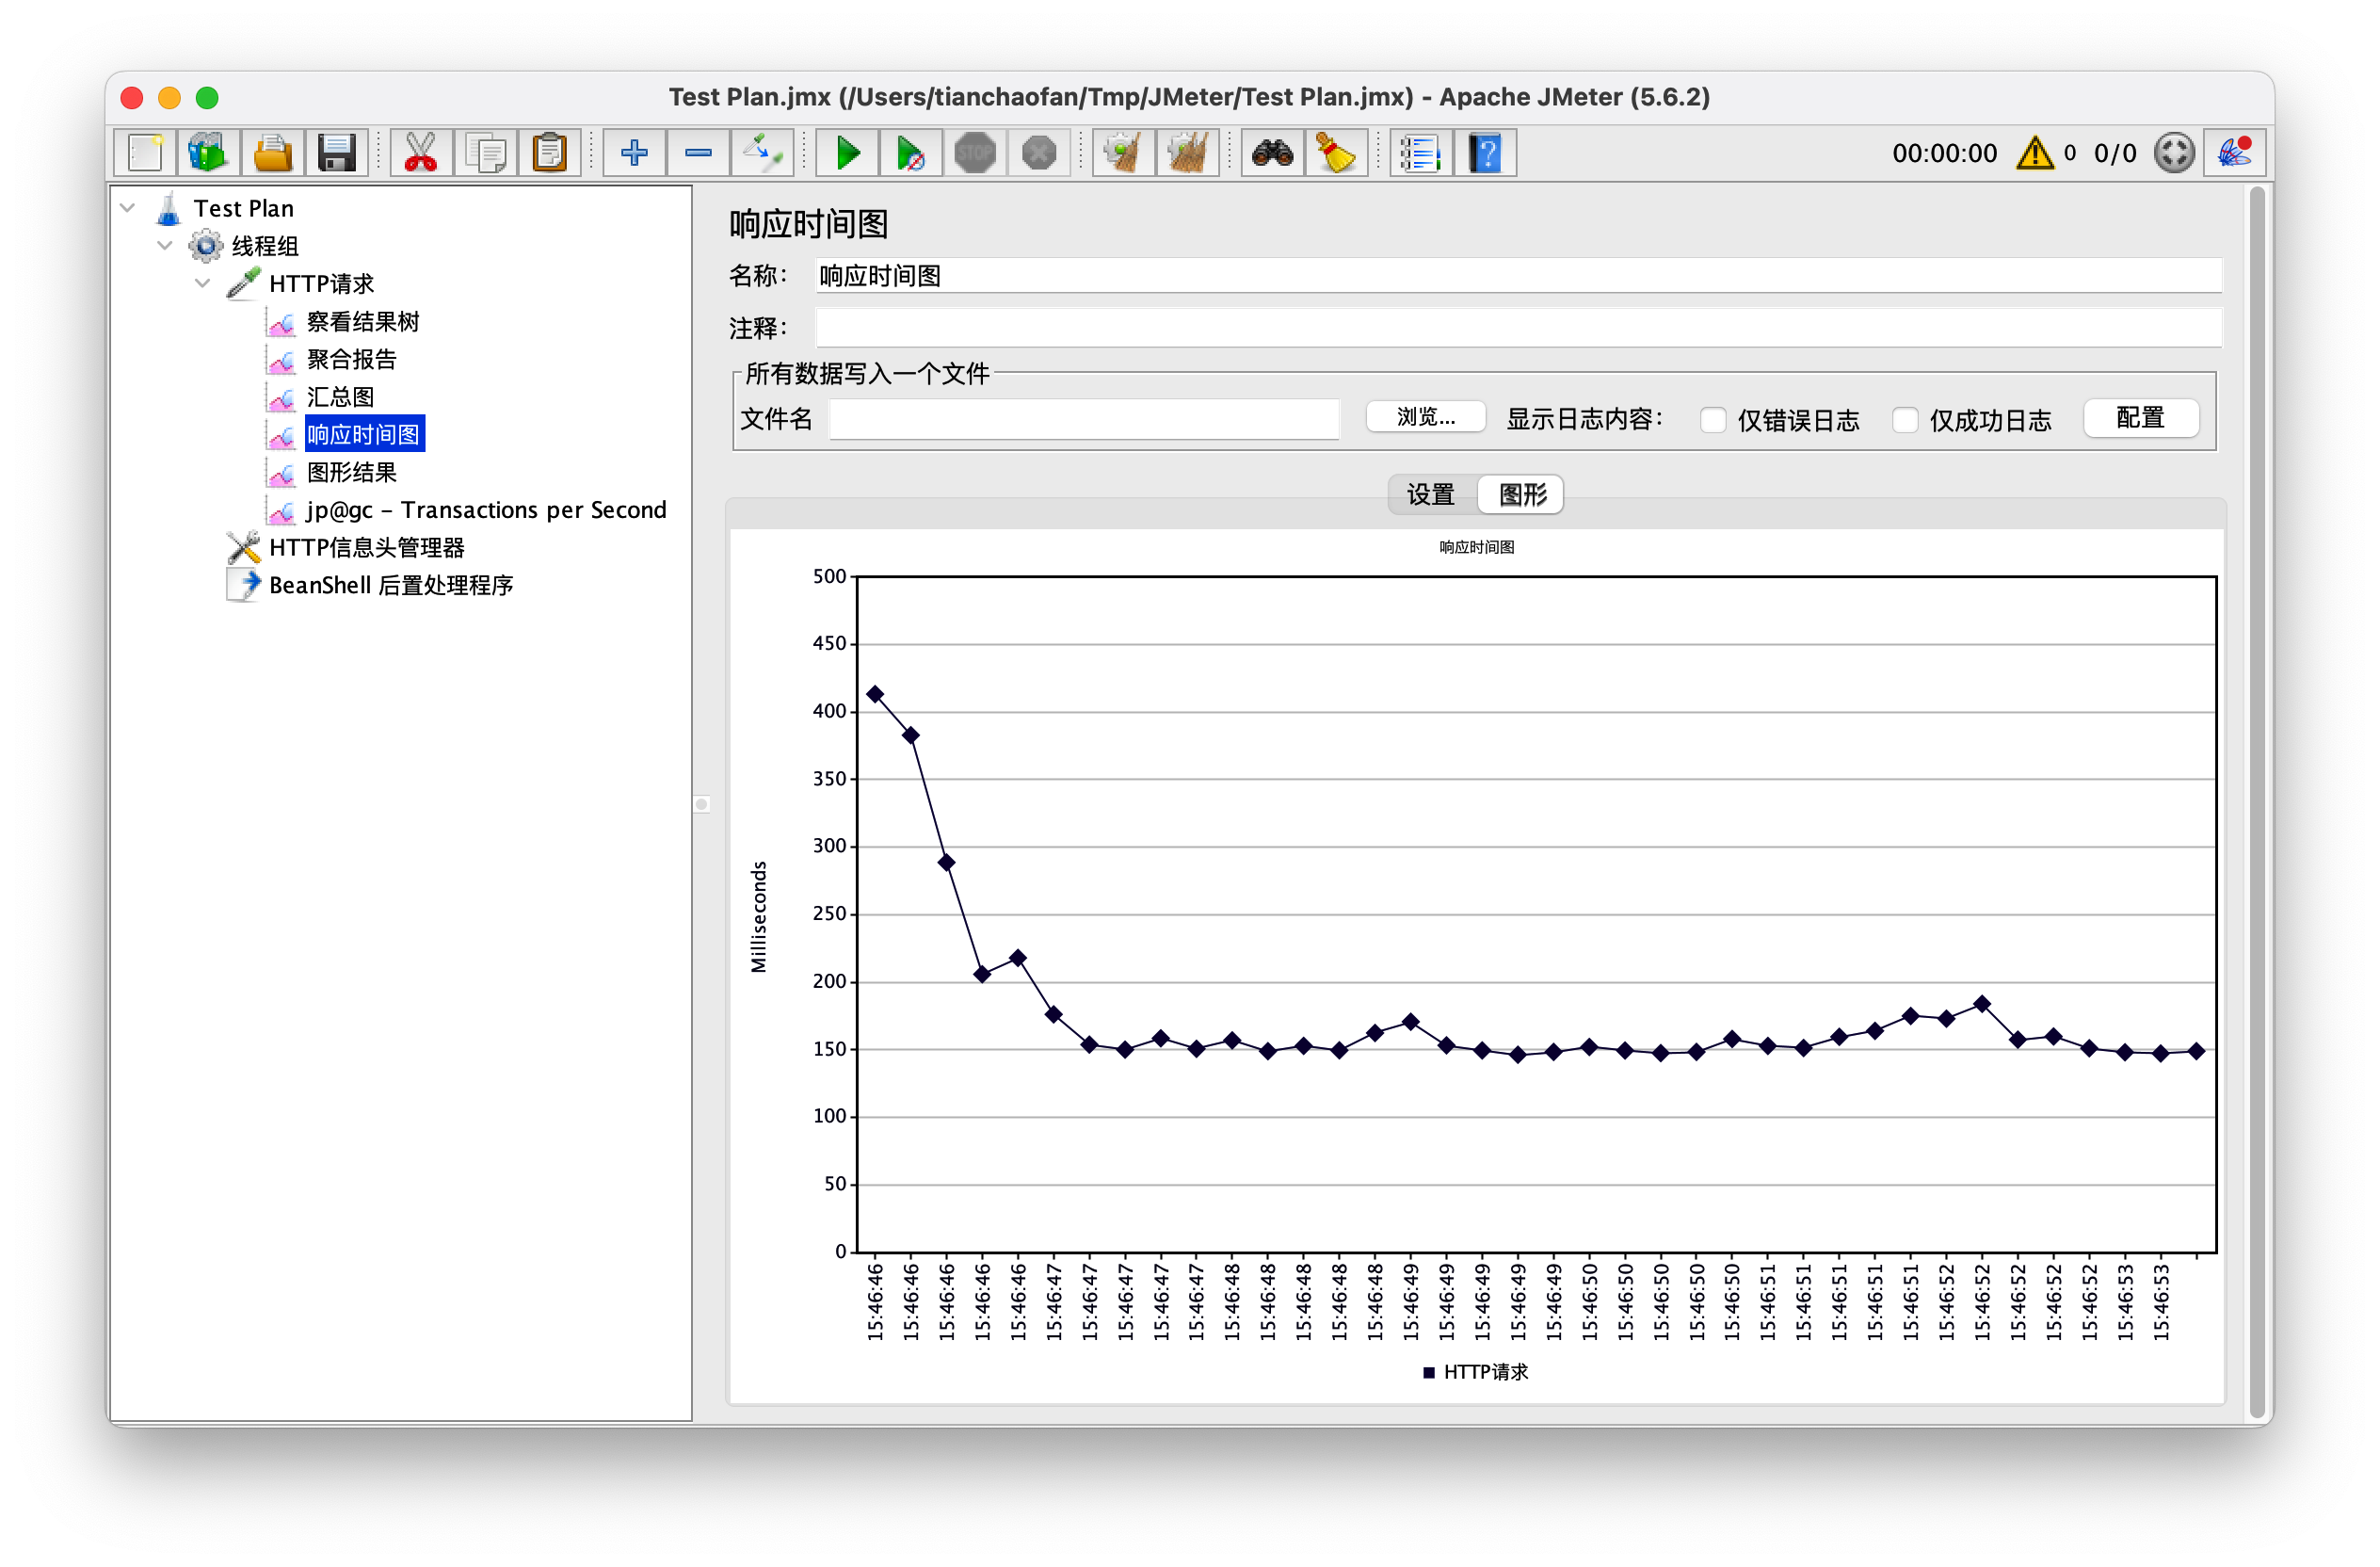Click the Shutdown test icon
2380x1567 pixels.
pos(1039,154)
